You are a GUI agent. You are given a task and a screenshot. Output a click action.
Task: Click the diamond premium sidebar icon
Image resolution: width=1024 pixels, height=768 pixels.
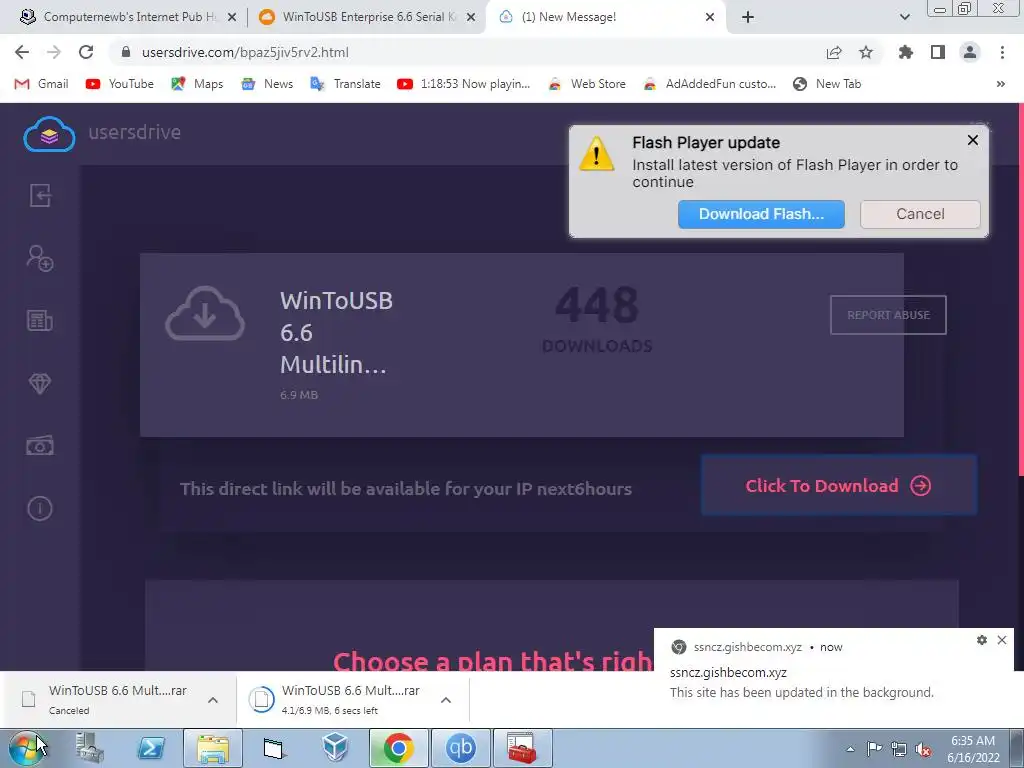click(40, 383)
